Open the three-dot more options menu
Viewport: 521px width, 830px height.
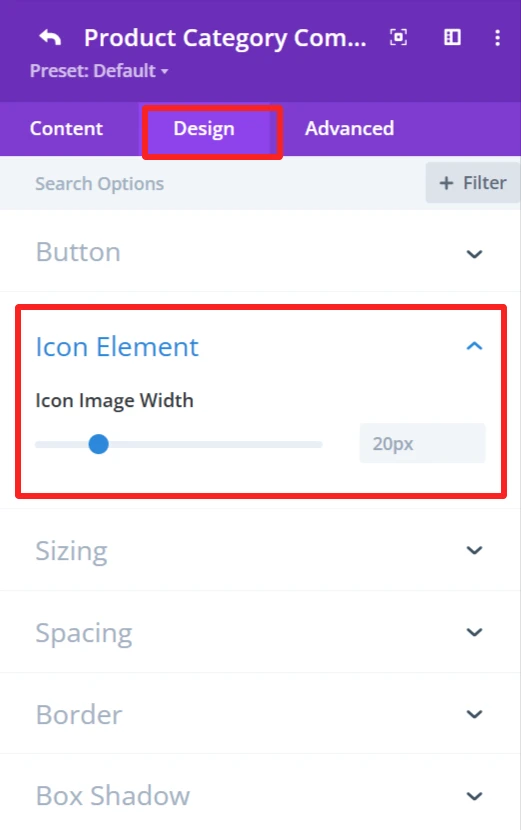[497, 38]
